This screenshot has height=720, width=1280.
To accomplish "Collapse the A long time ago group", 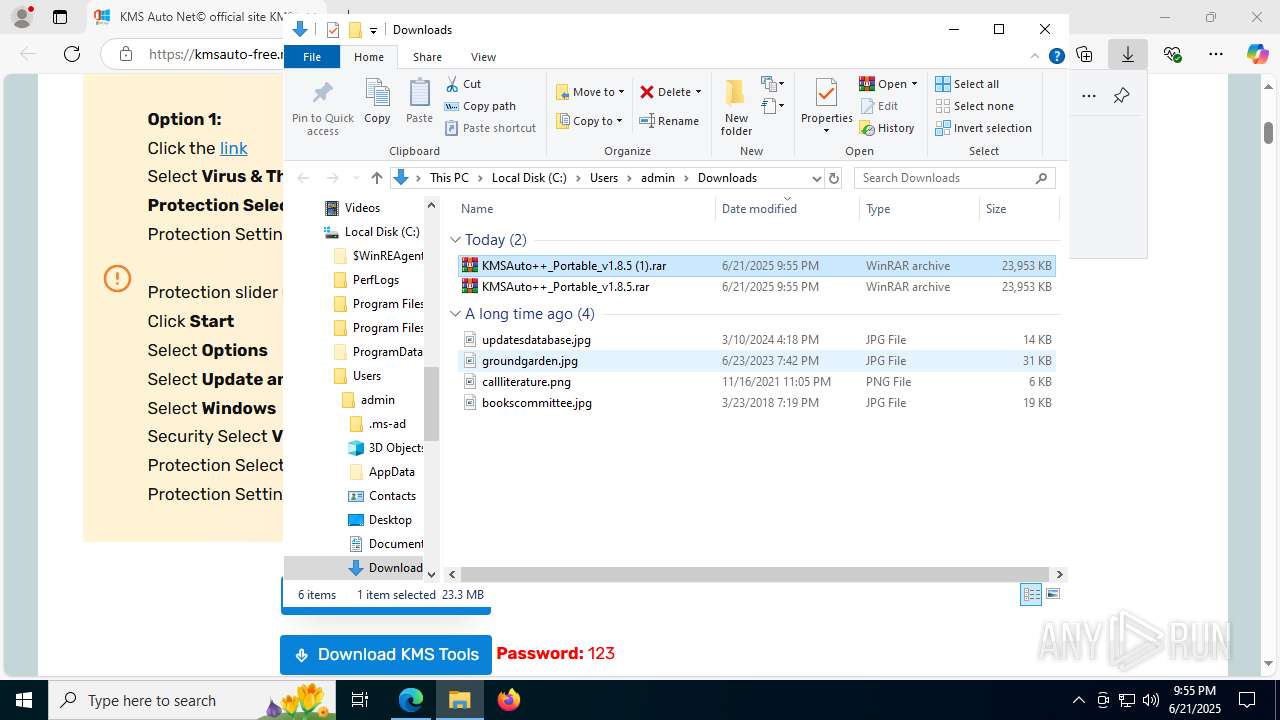I will [x=455, y=314].
